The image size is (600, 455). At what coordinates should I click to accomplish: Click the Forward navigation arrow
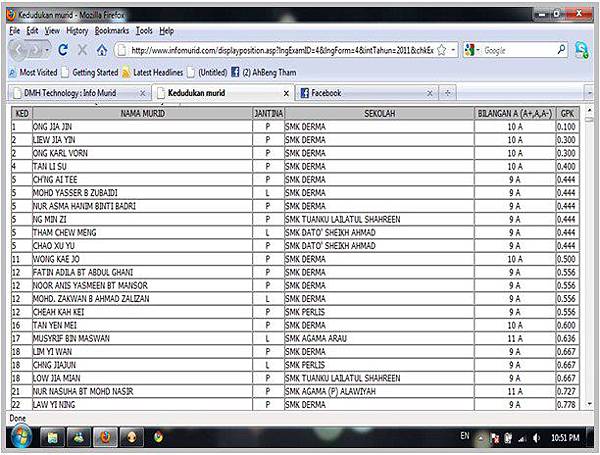point(35,50)
